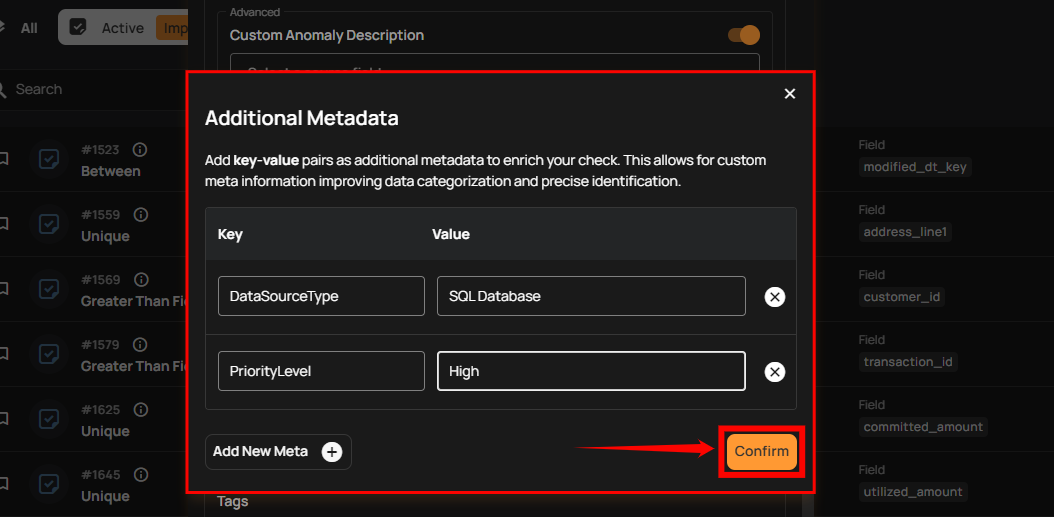Confirm the additional metadata
The height and width of the screenshot is (517, 1054).
tap(761, 451)
